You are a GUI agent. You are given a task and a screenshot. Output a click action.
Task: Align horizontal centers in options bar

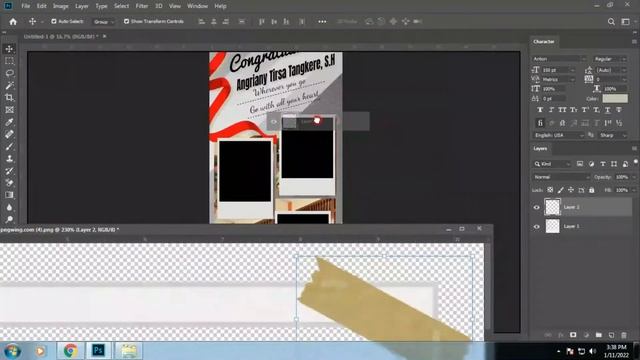click(213, 22)
